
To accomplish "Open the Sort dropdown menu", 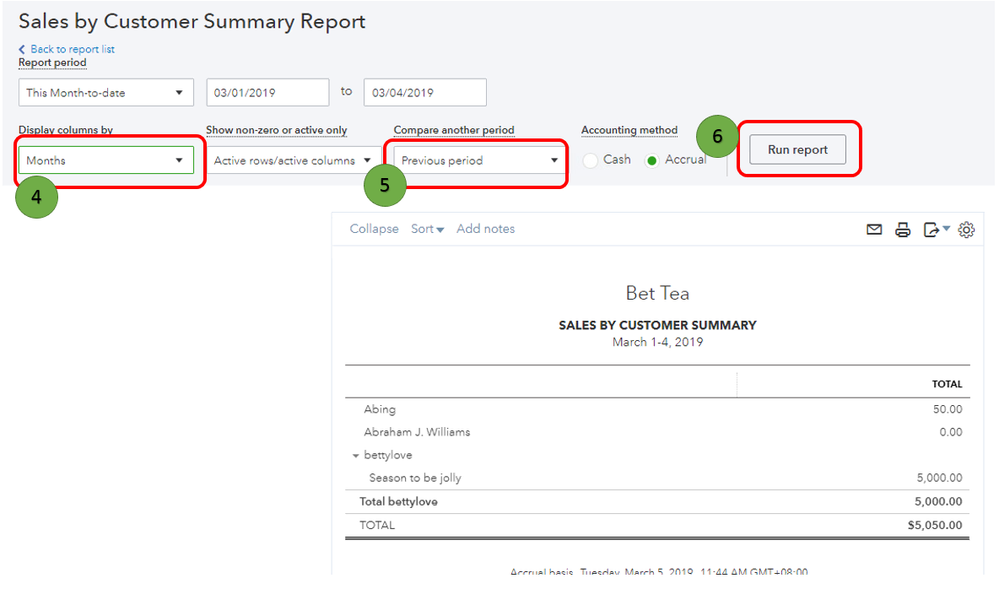I will [x=427, y=229].
